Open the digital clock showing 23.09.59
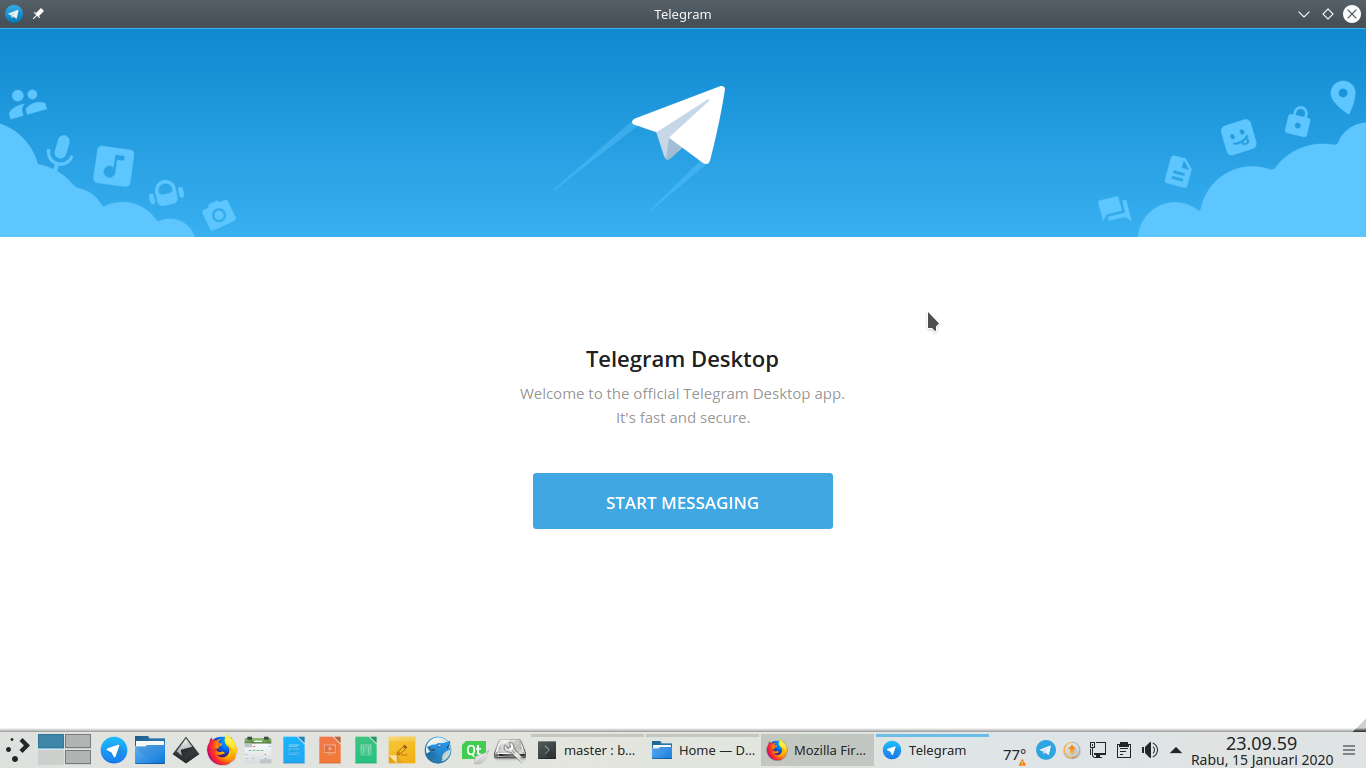 (1262, 751)
